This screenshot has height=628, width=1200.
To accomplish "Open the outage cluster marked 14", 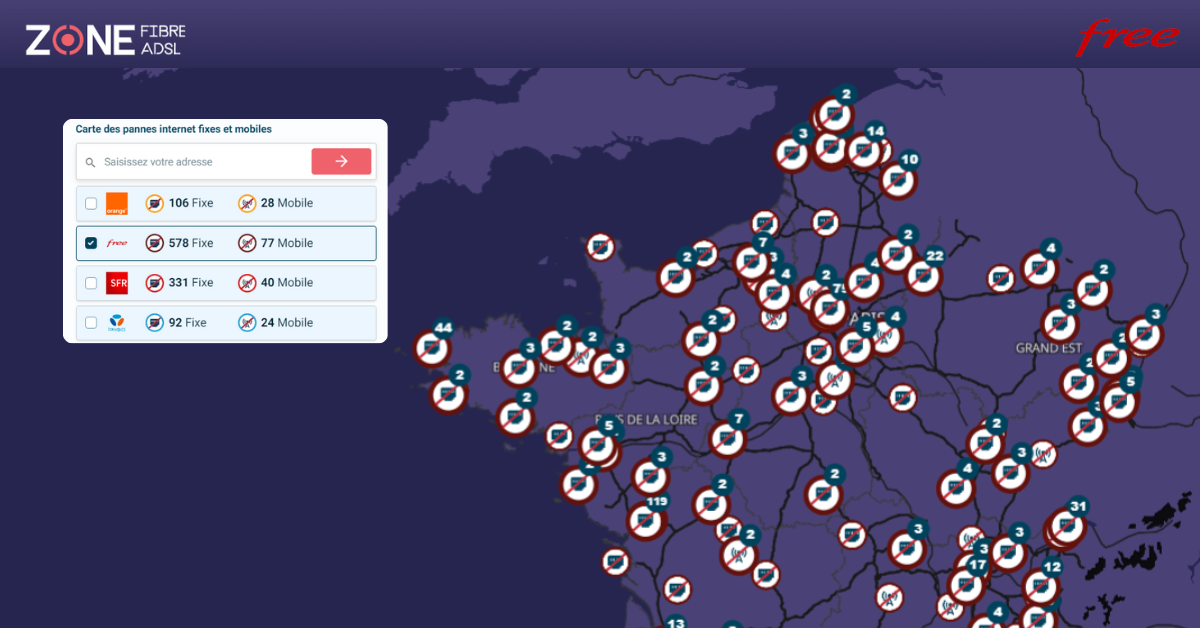I will click(x=864, y=149).
